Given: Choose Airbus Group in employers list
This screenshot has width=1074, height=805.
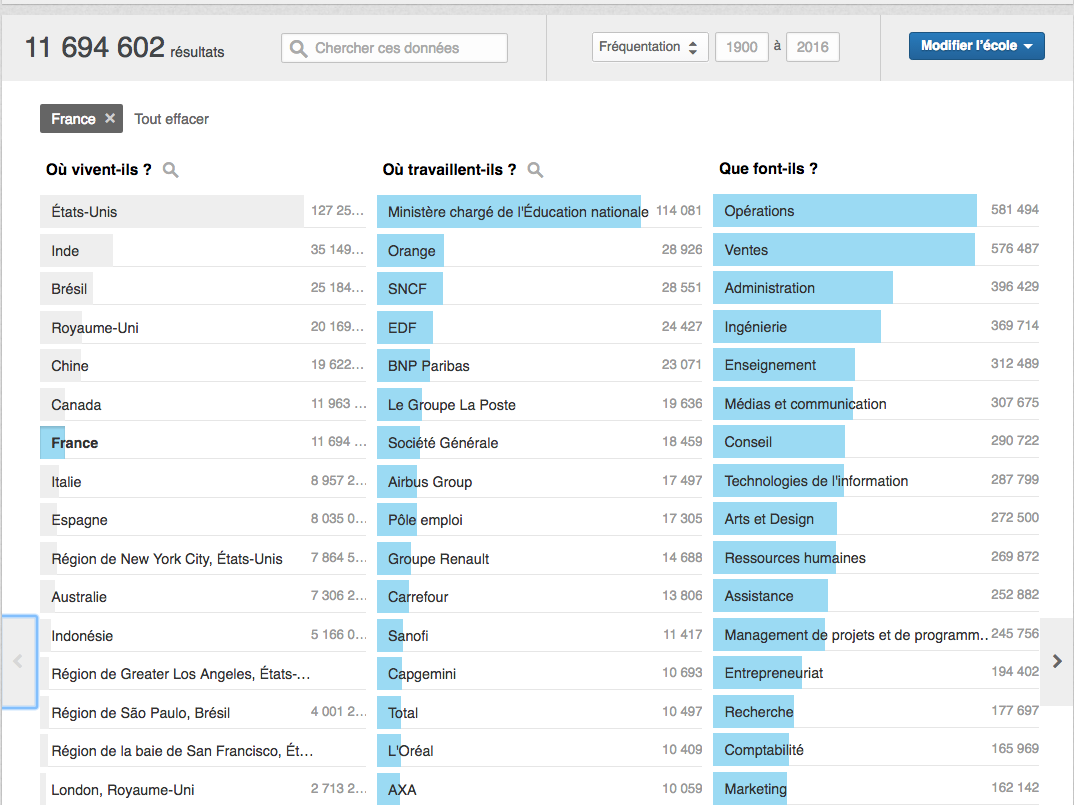Looking at the screenshot, I should 430,482.
